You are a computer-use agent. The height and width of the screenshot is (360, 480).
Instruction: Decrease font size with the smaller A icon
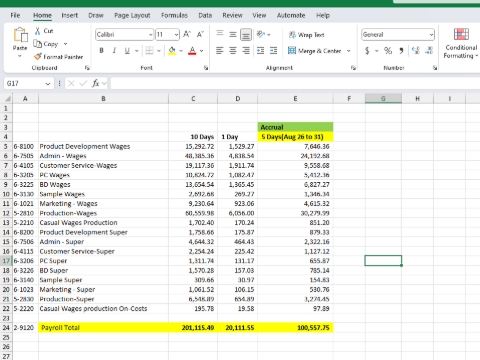pos(200,34)
